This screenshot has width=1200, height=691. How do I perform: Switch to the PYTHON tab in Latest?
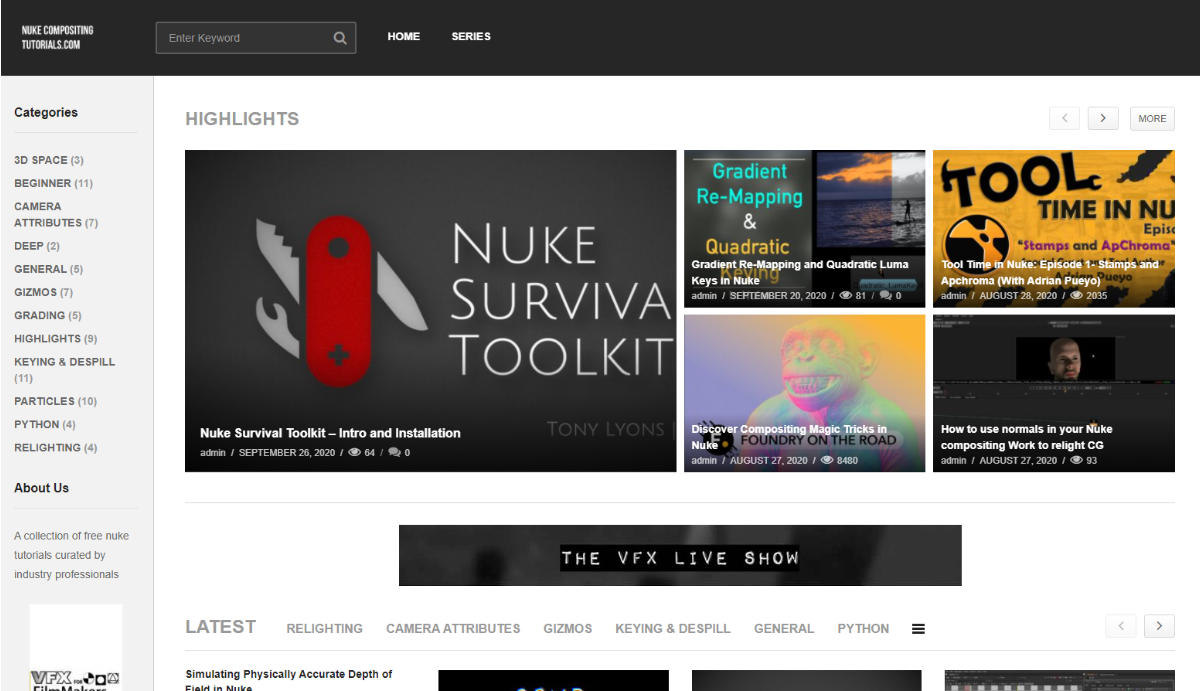[863, 629]
